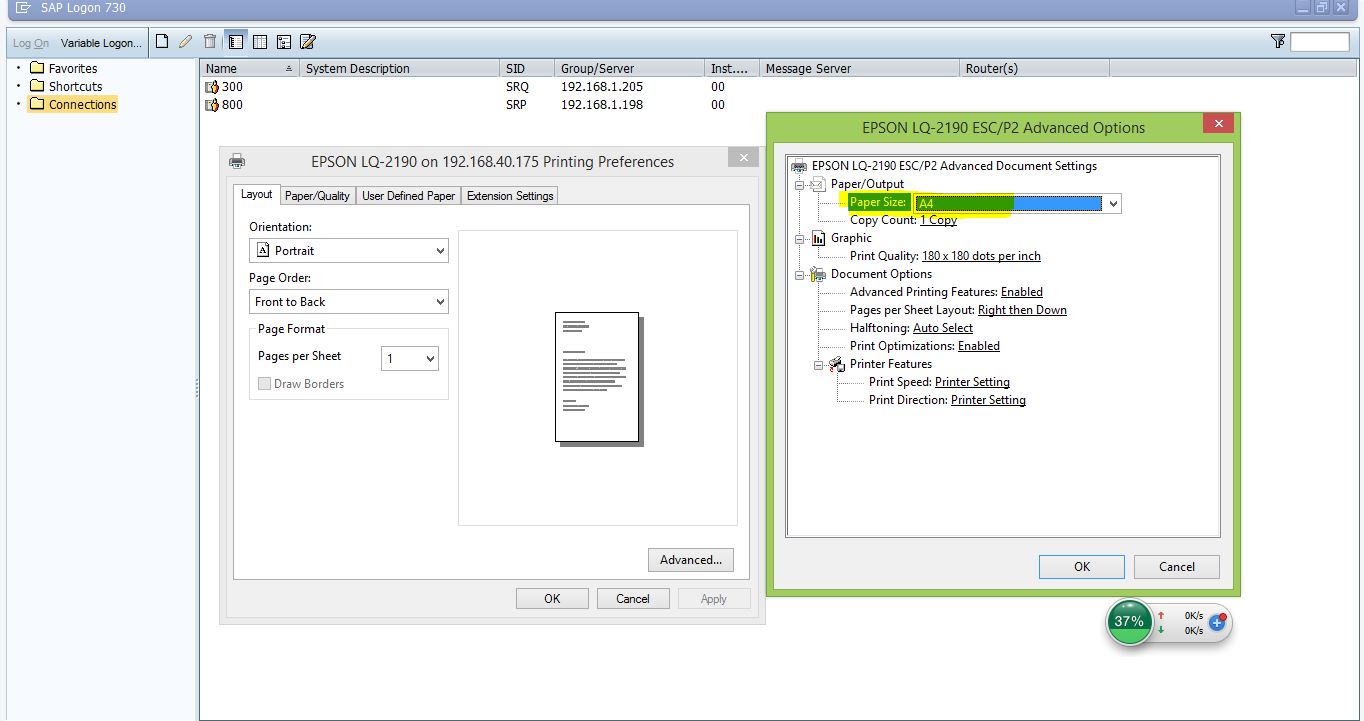Open the notepad with pencil icon in toolbar
This screenshot has height=721, width=1364.
tap(308, 42)
